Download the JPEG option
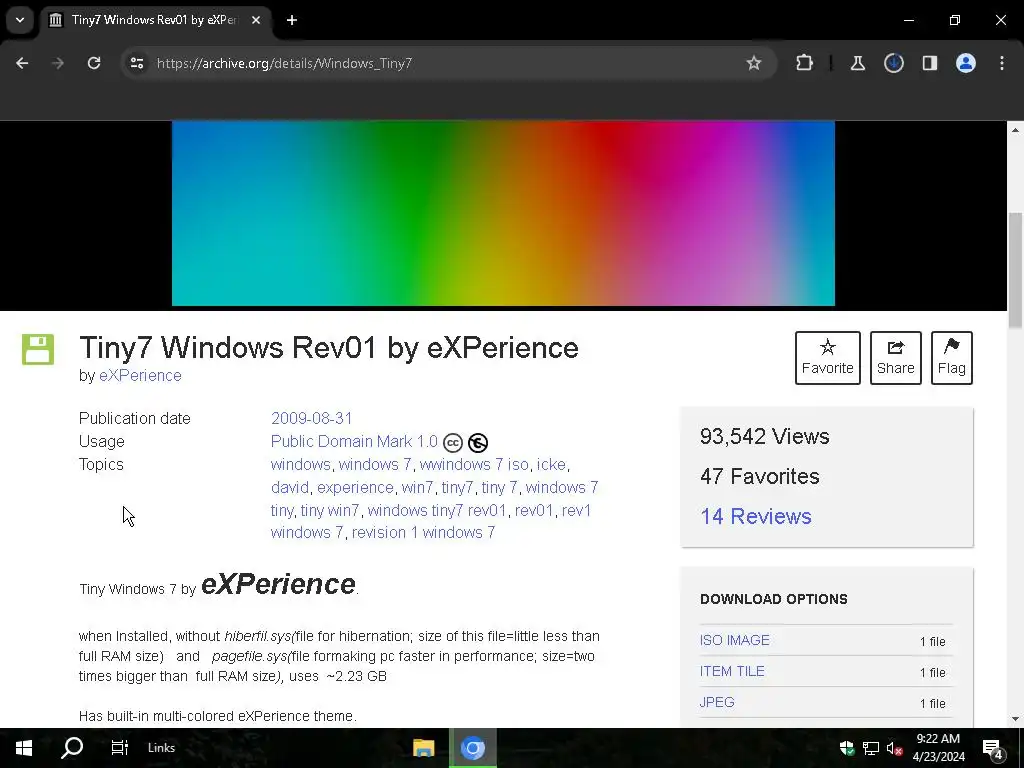This screenshot has width=1024, height=768. (717, 702)
